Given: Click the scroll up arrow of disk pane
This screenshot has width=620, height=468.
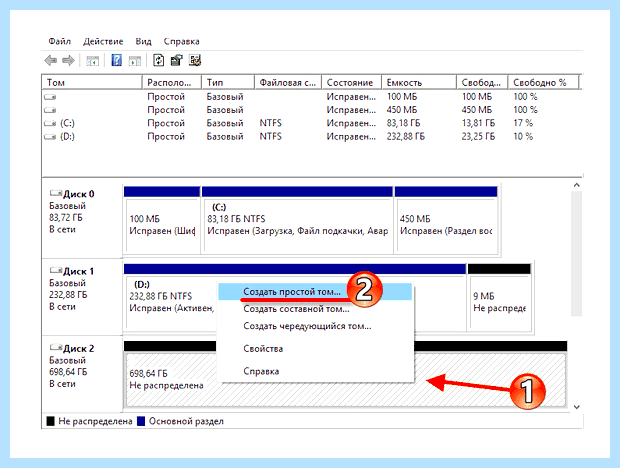Looking at the screenshot, I should tap(577, 185).
